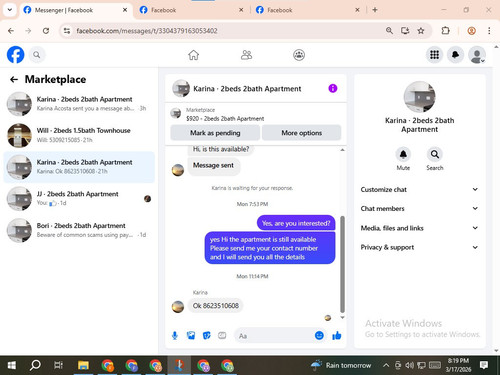Go back from Marketplace chats list
Image resolution: width=500 pixels, height=375 pixels.
pyautogui.click(x=14, y=79)
